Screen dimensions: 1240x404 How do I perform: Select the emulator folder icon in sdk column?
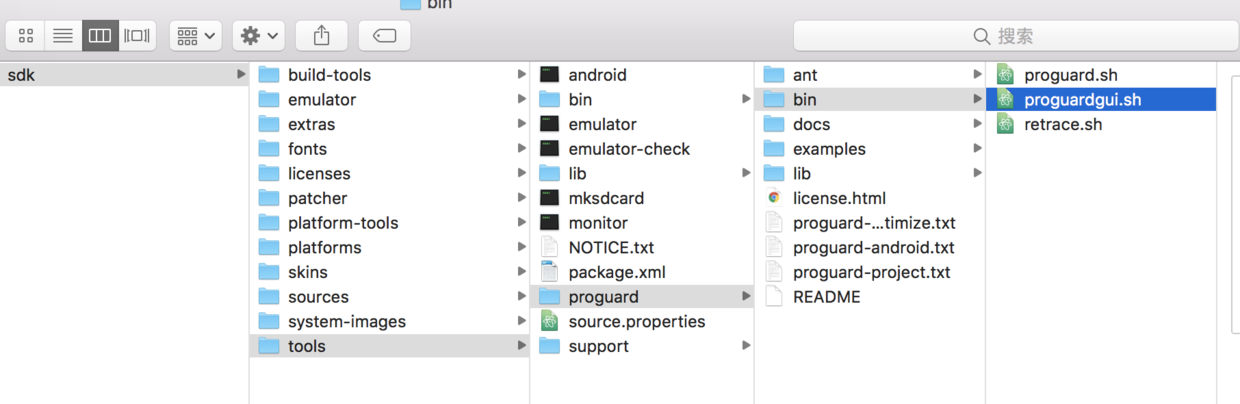coord(268,100)
